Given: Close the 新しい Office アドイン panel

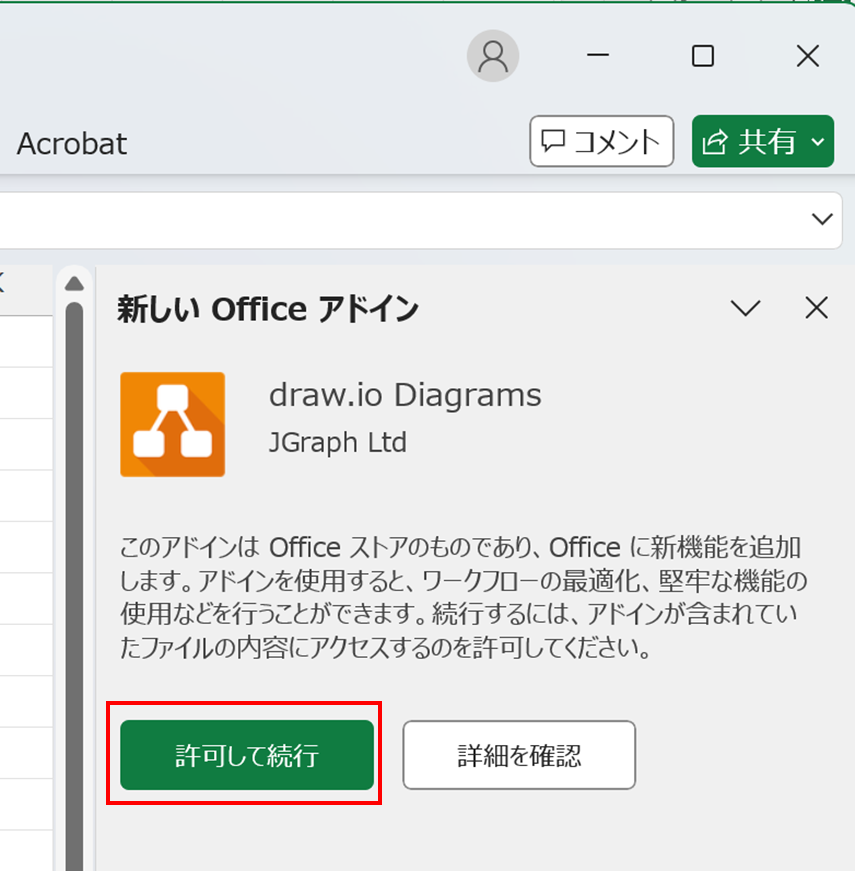Looking at the screenshot, I should click(x=817, y=308).
